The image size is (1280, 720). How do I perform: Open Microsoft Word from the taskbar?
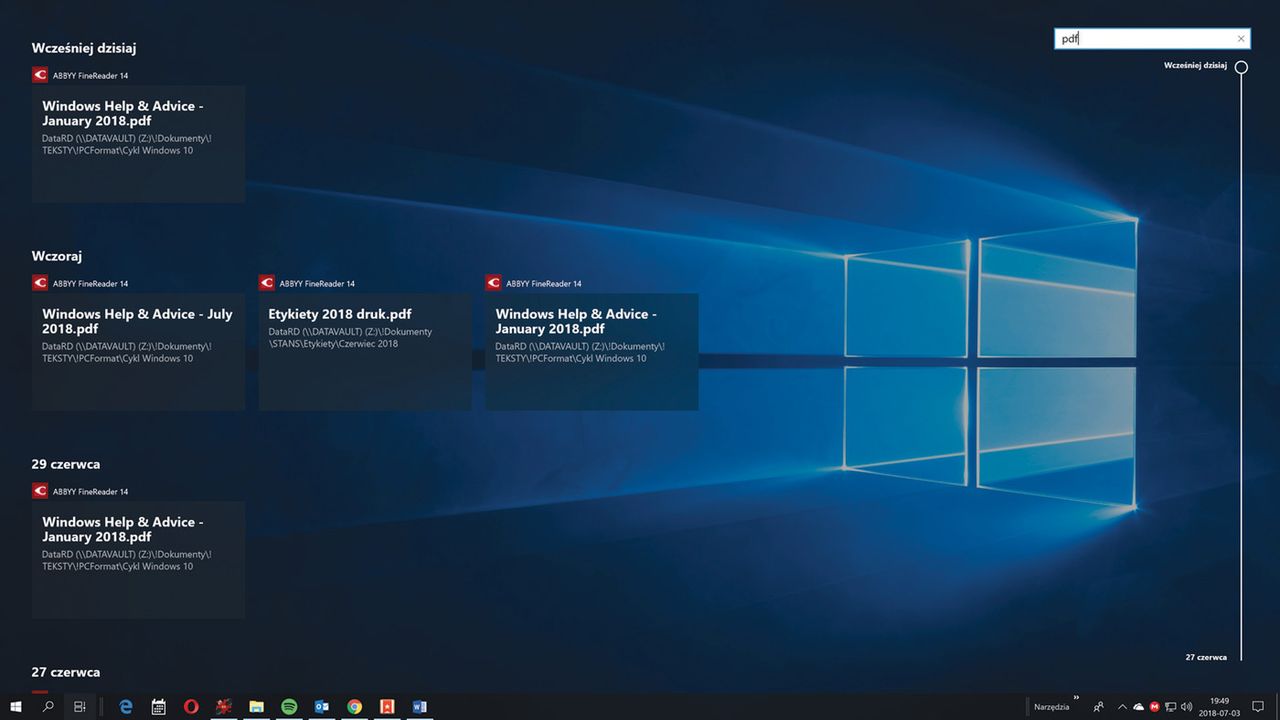(420, 706)
